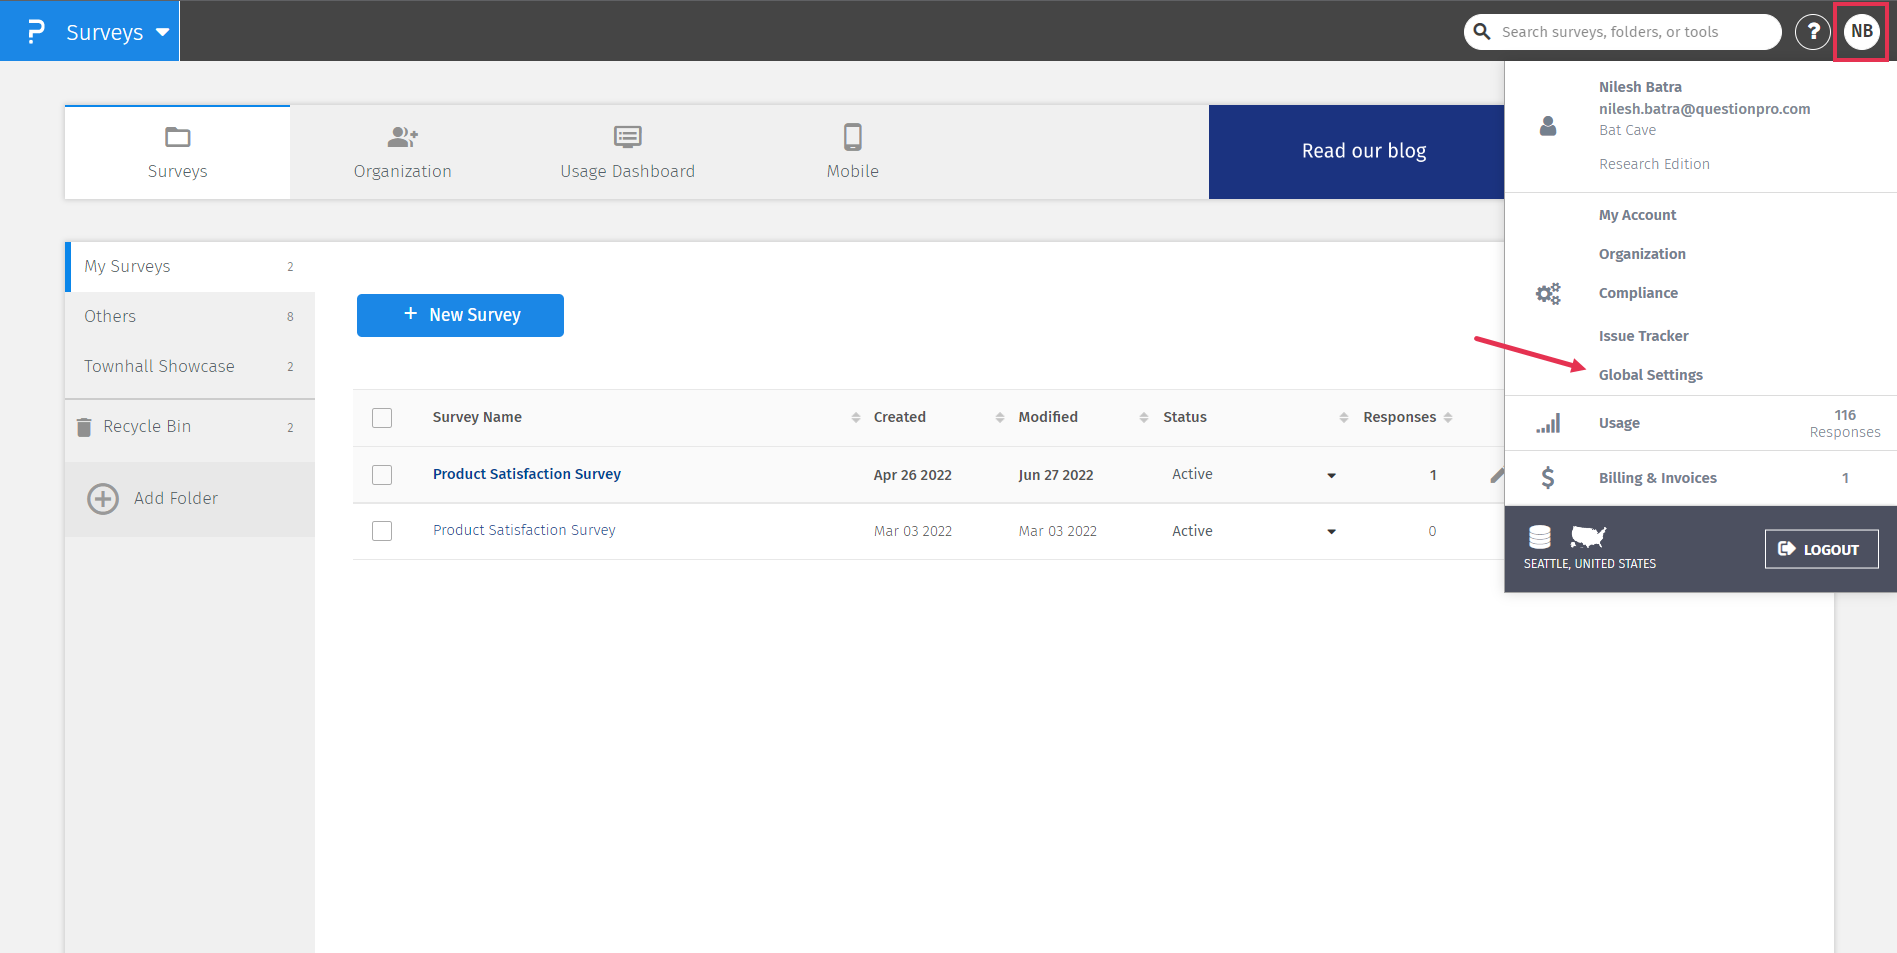Check the second Product Satisfaction Survey checkbox
This screenshot has height=953, width=1897.
[382, 531]
